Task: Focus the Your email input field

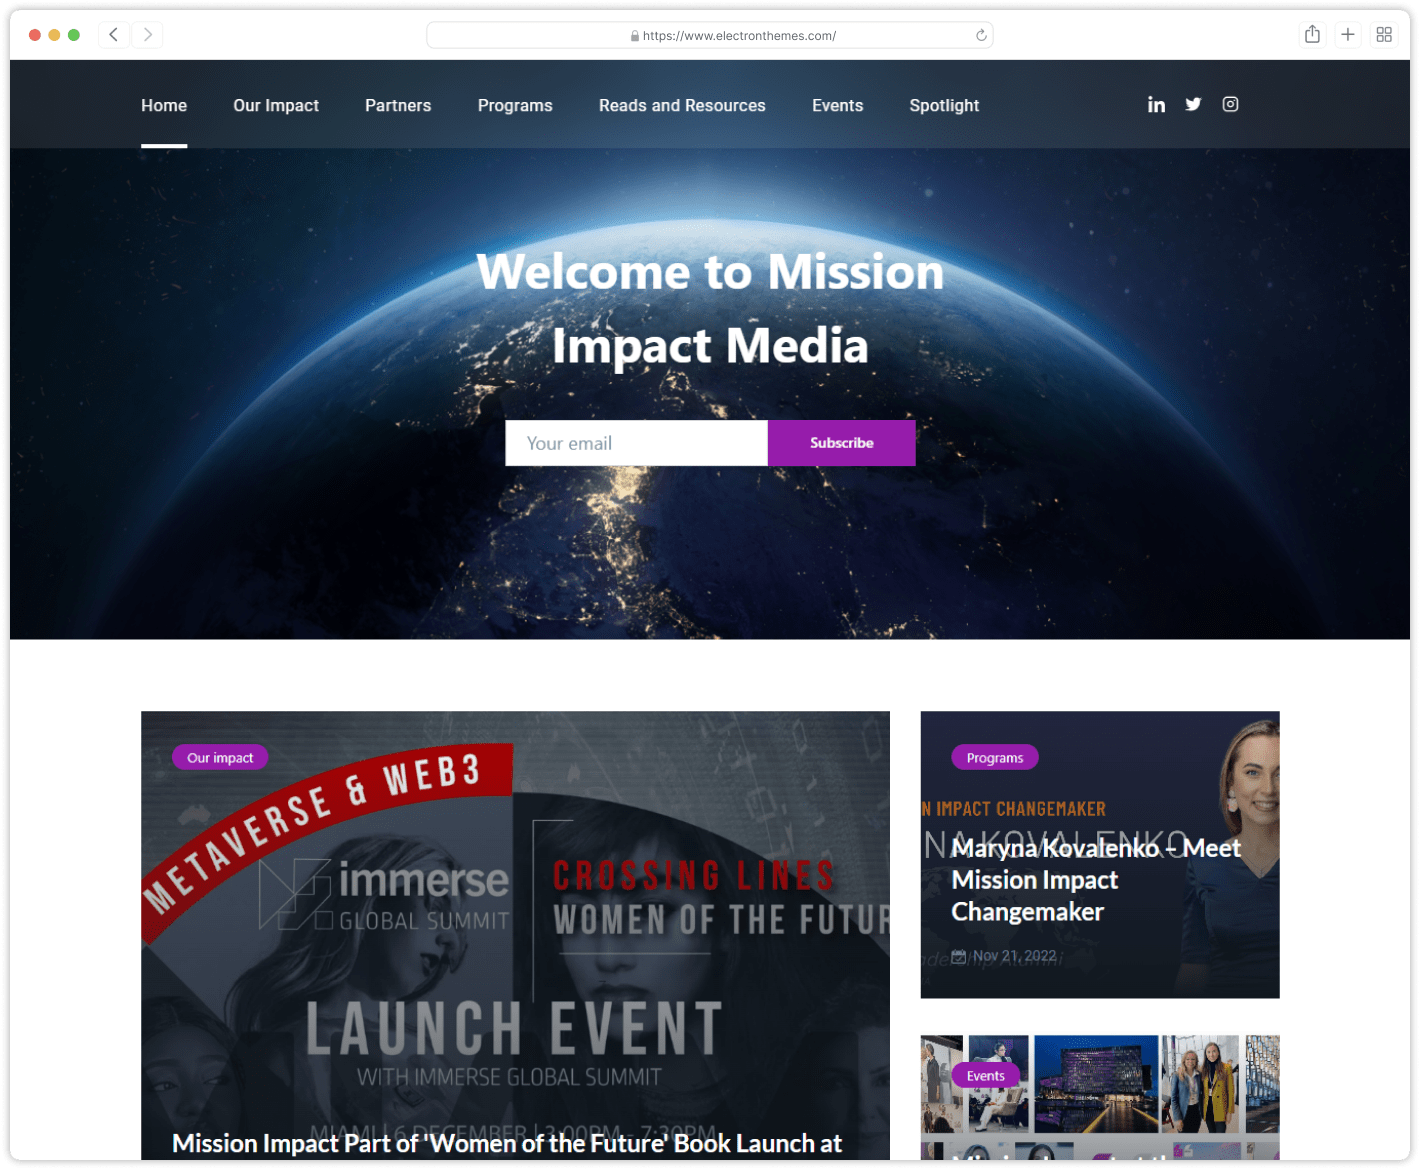Action: tap(637, 443)
